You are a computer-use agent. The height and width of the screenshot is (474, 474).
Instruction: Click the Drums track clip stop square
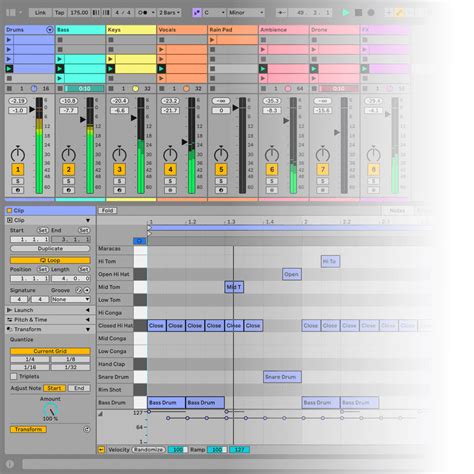tap(9, 88)
